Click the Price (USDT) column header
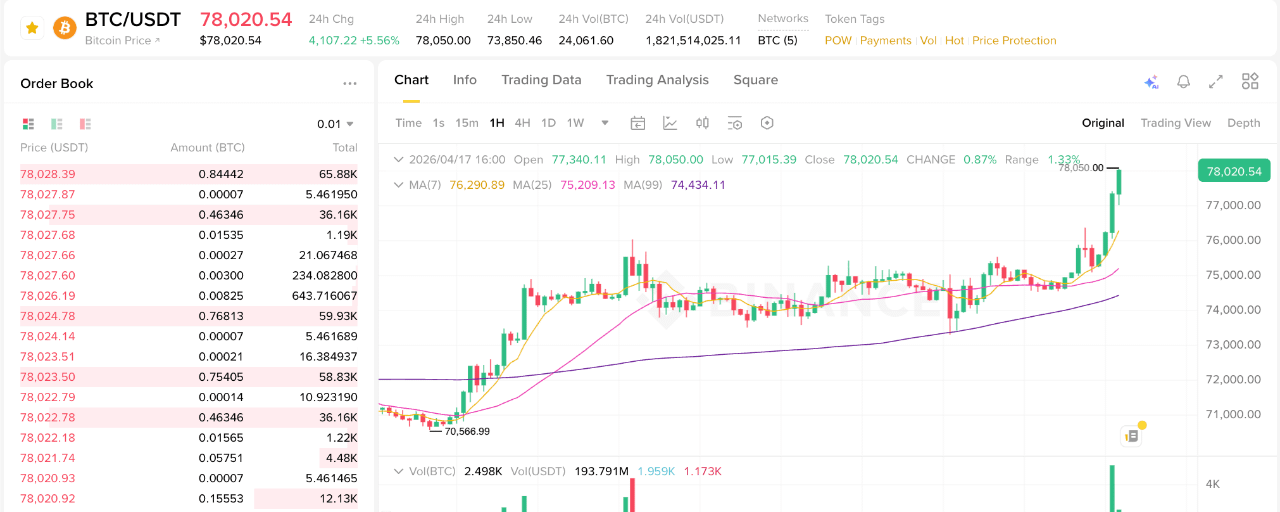The width and height of the screenshot is (1280, 512). click(x=54, y=148)
